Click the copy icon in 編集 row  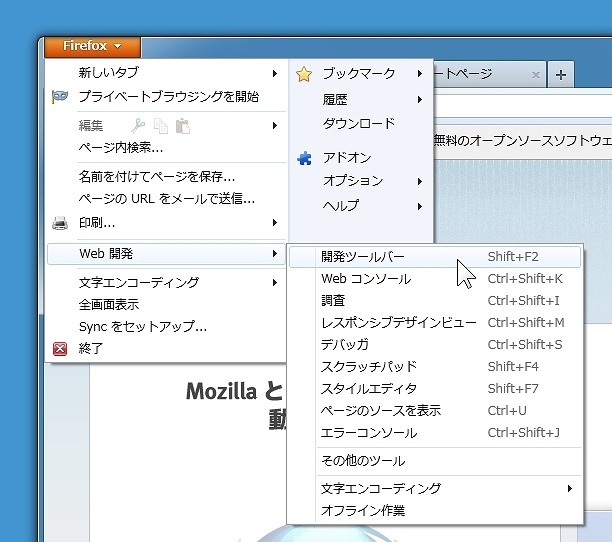tap(160, 126)
